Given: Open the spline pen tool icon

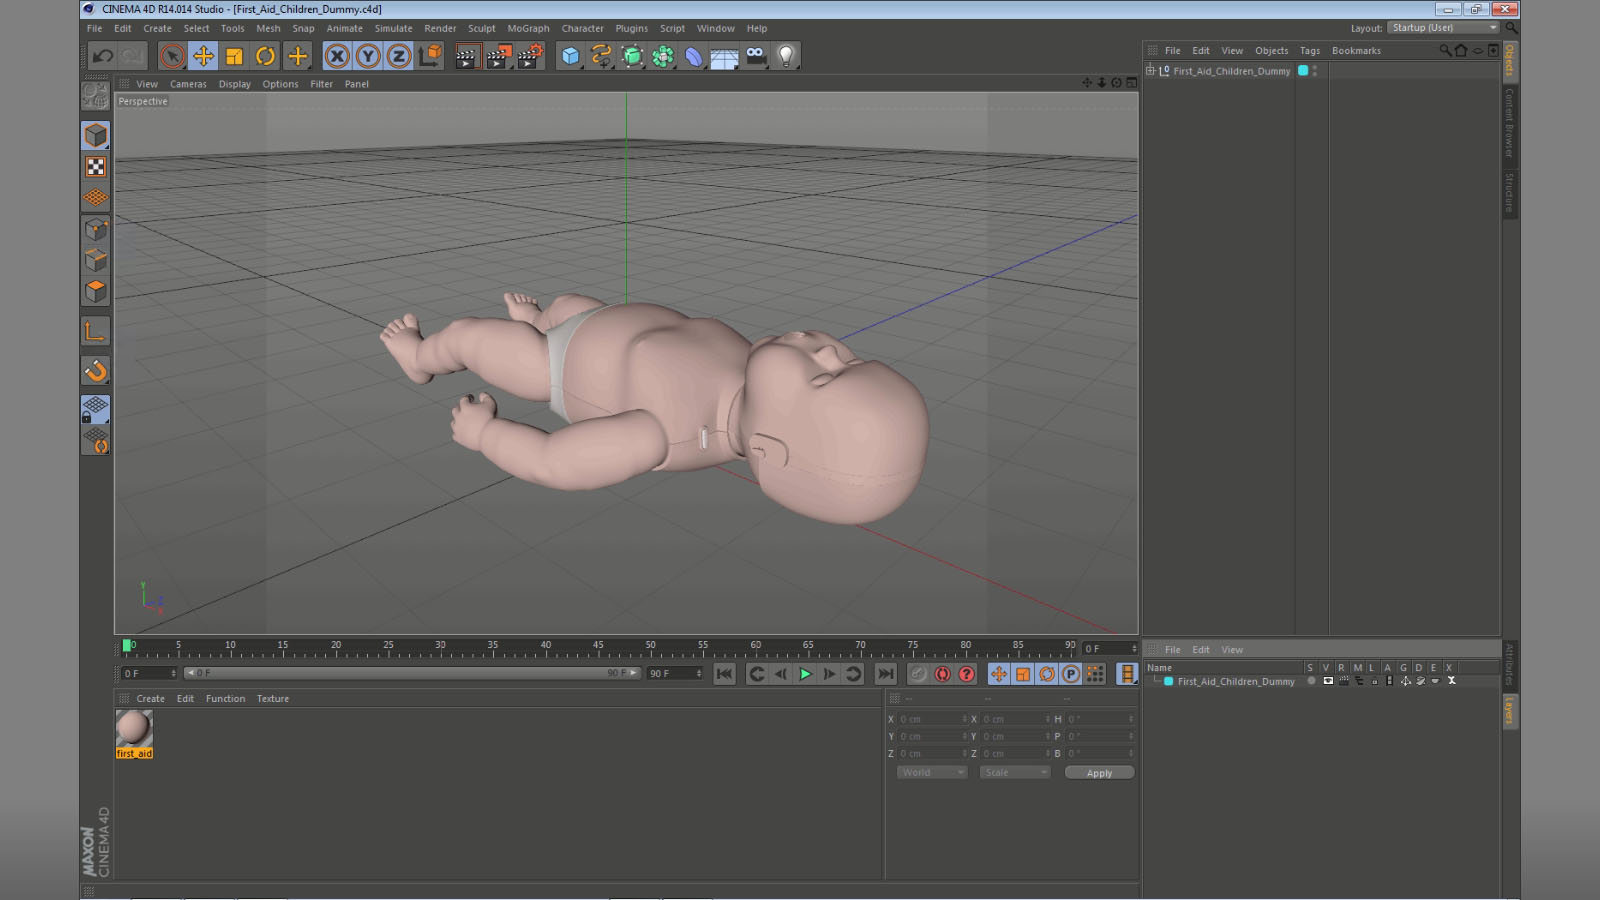Looking at the screenshot, I should point(601,56).
